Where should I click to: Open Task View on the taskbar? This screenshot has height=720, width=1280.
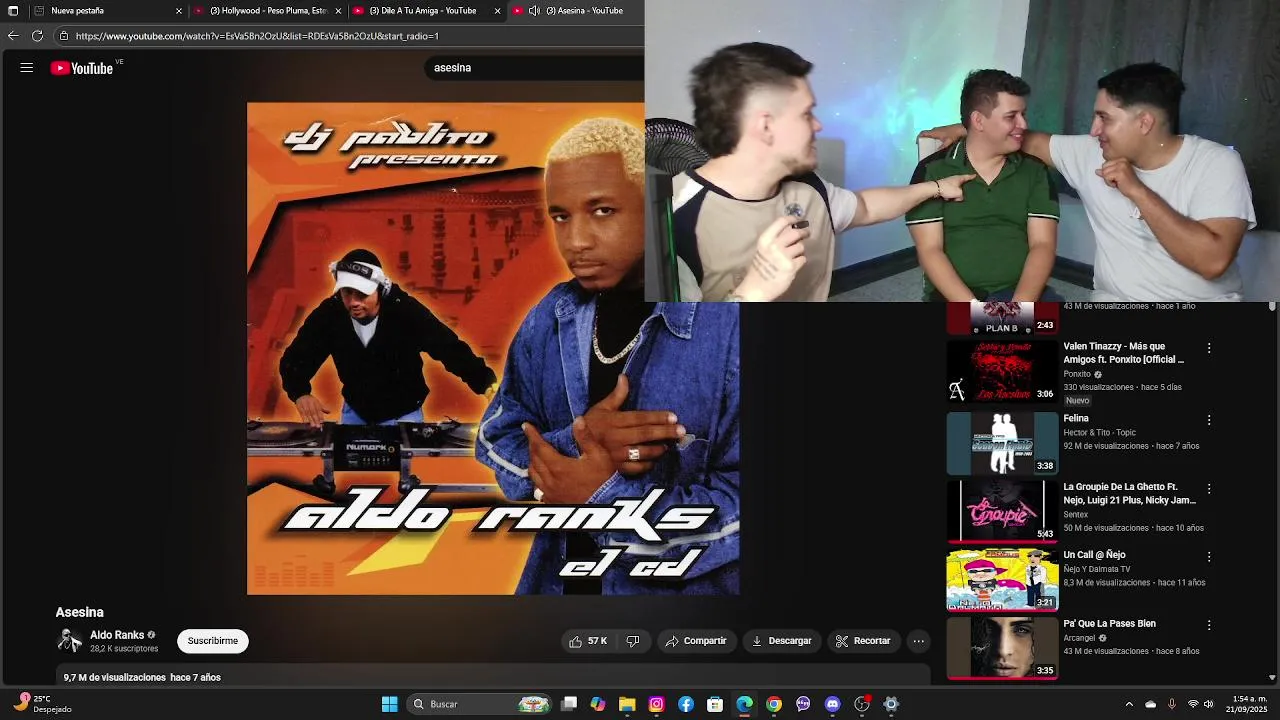click(569, 704)
